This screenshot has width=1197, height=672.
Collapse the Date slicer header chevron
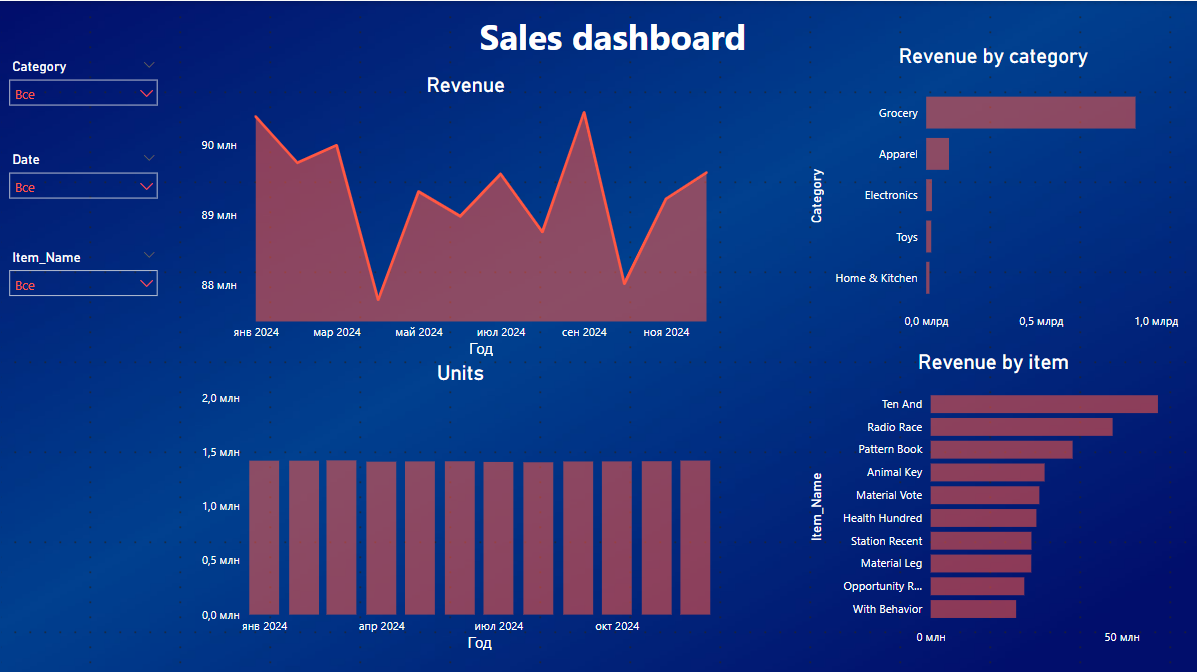(x=149, y=158)
